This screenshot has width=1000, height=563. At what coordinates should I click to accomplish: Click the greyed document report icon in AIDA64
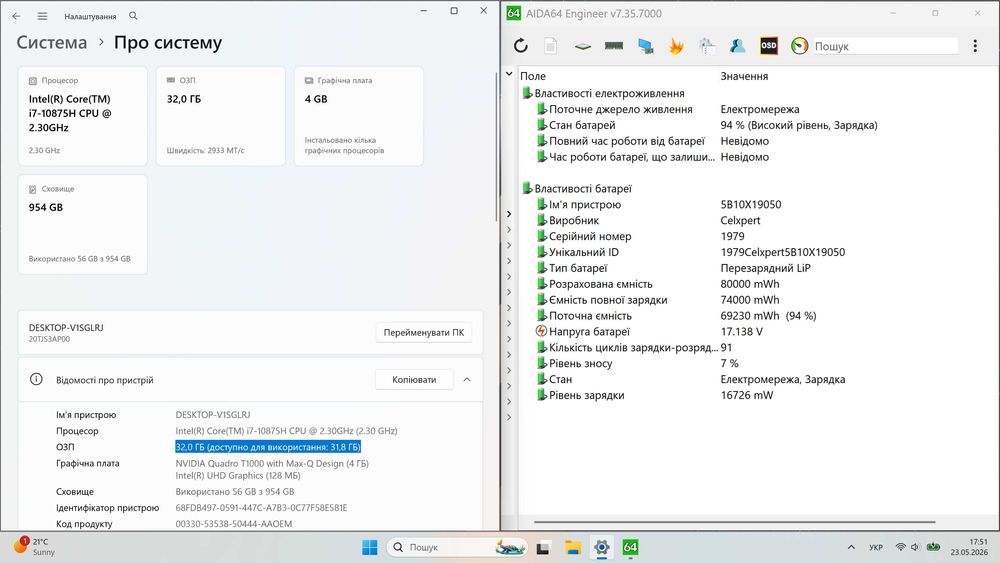point(551,45)
